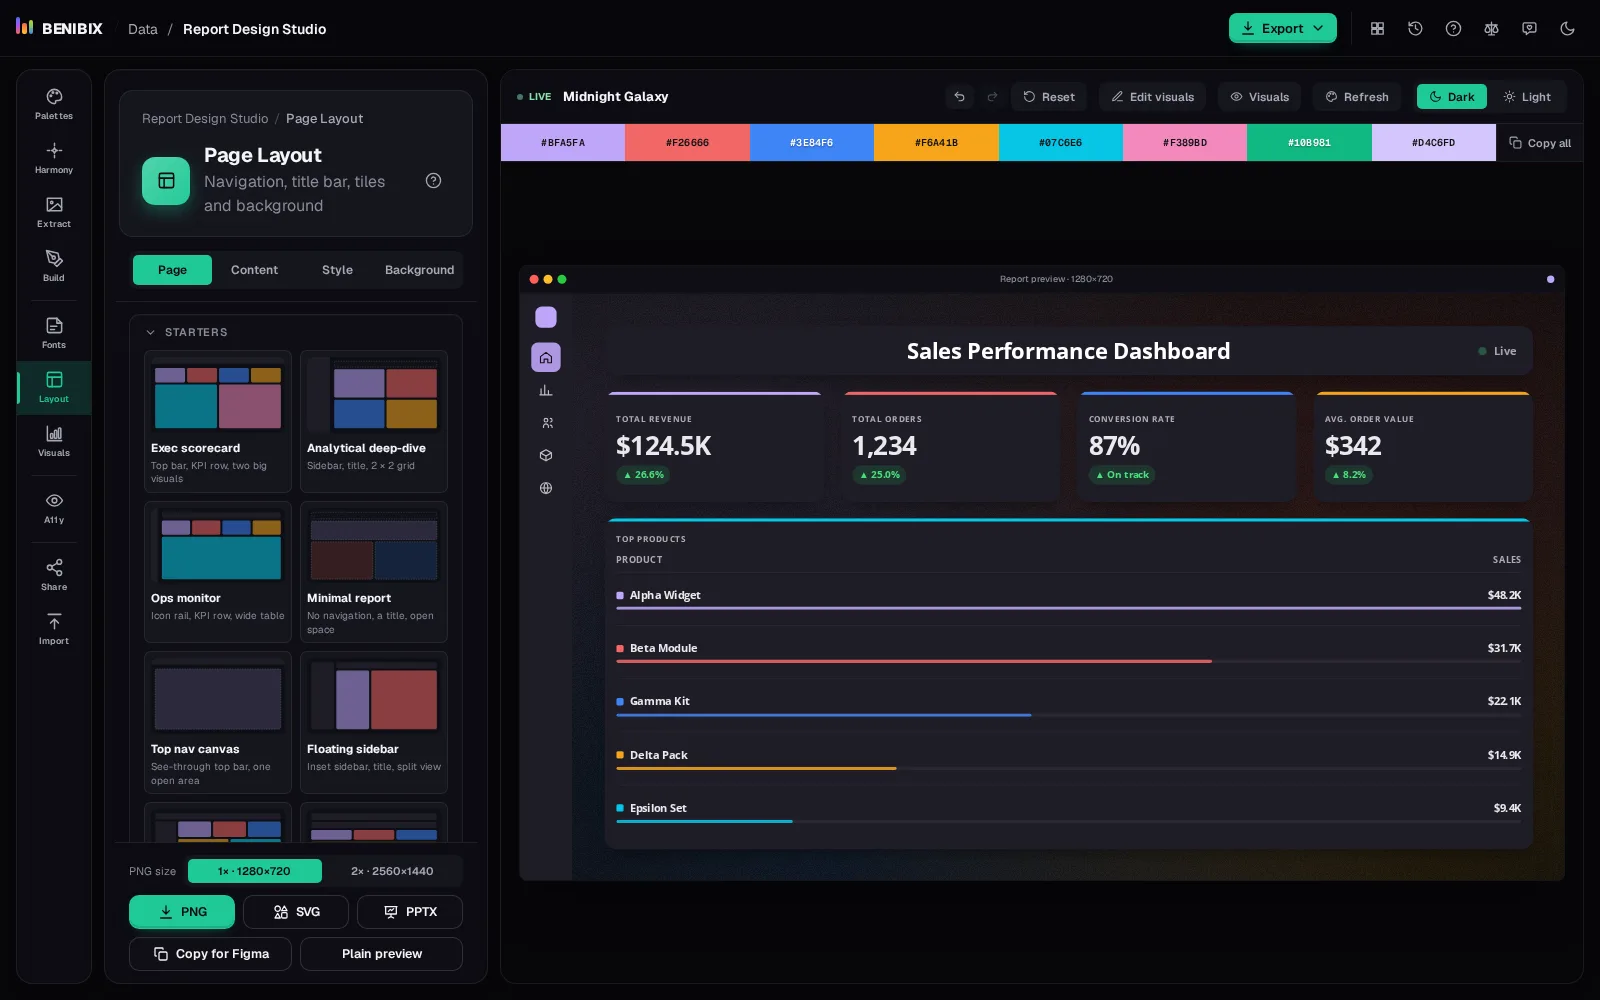
Task: Select the Page tab
Action: coord(172,270)
